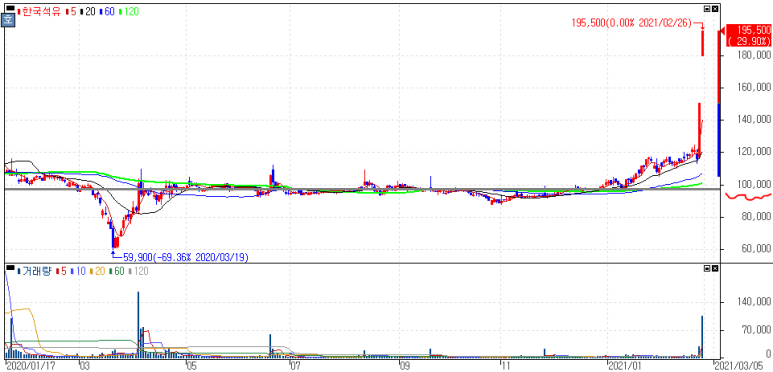Click the black handle on volume panel

(9, 268)
